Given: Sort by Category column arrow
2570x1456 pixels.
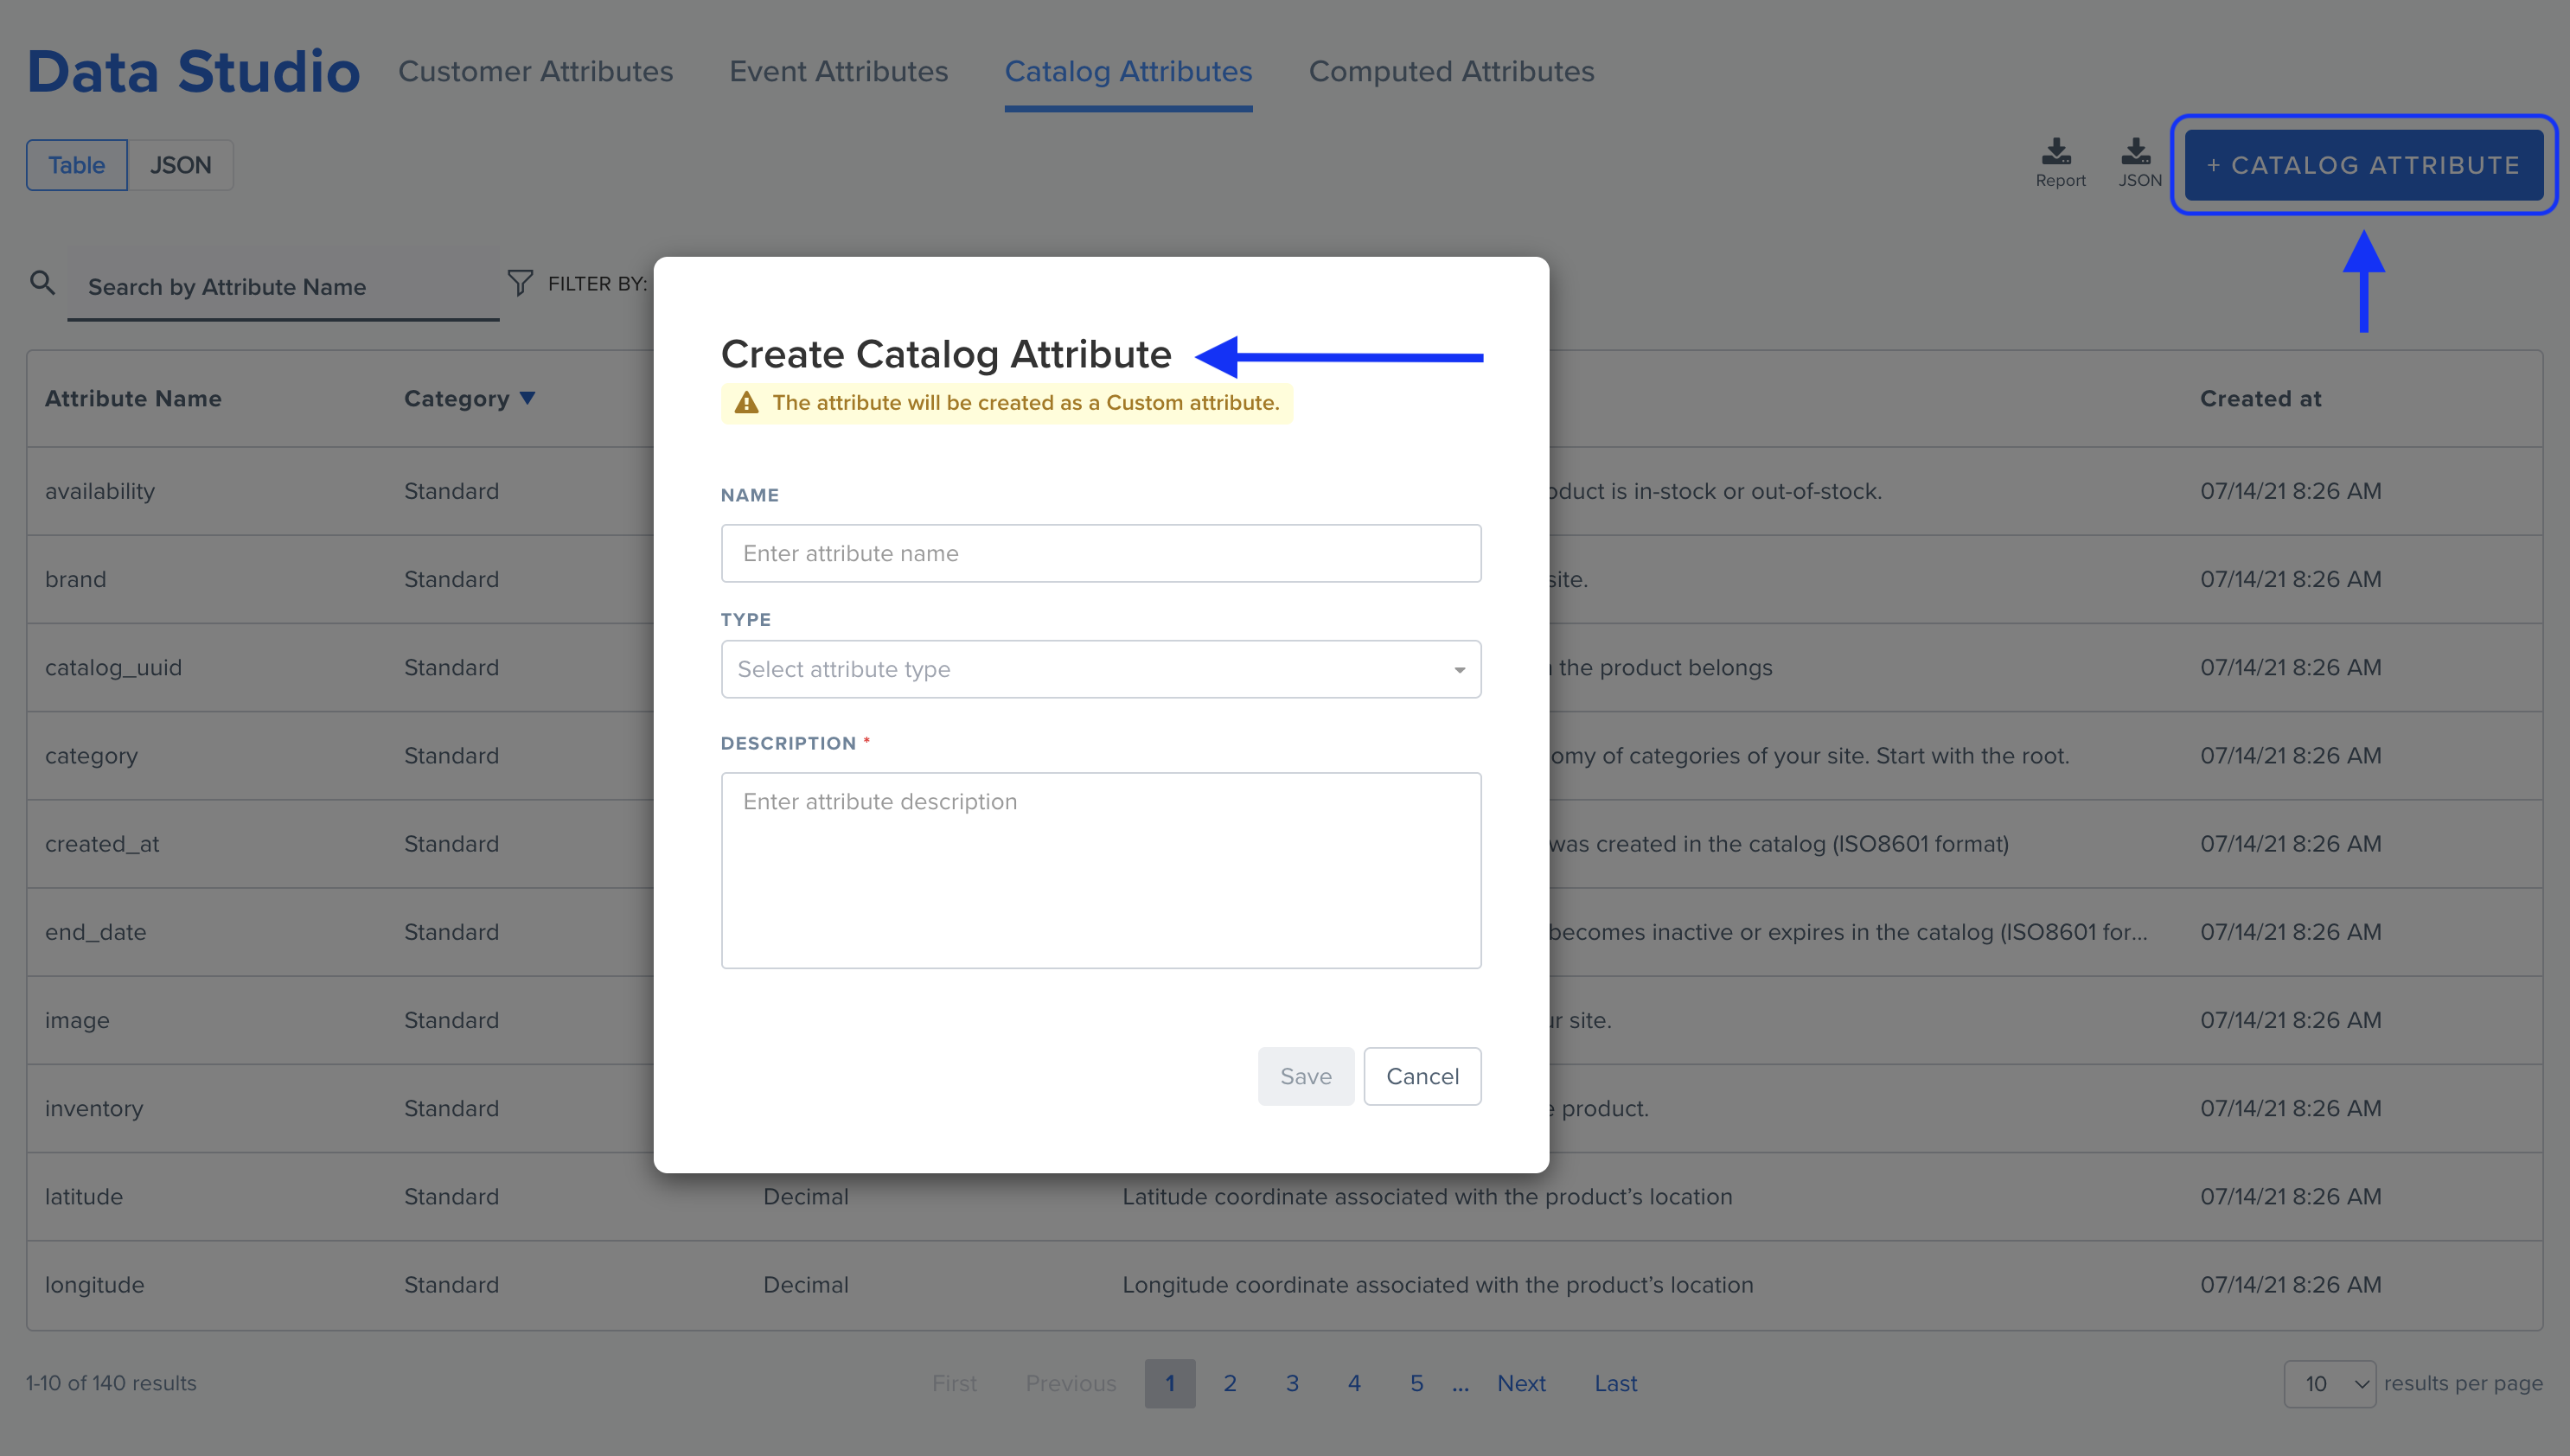Looking at the screenshot, I should tap(528, 399).
